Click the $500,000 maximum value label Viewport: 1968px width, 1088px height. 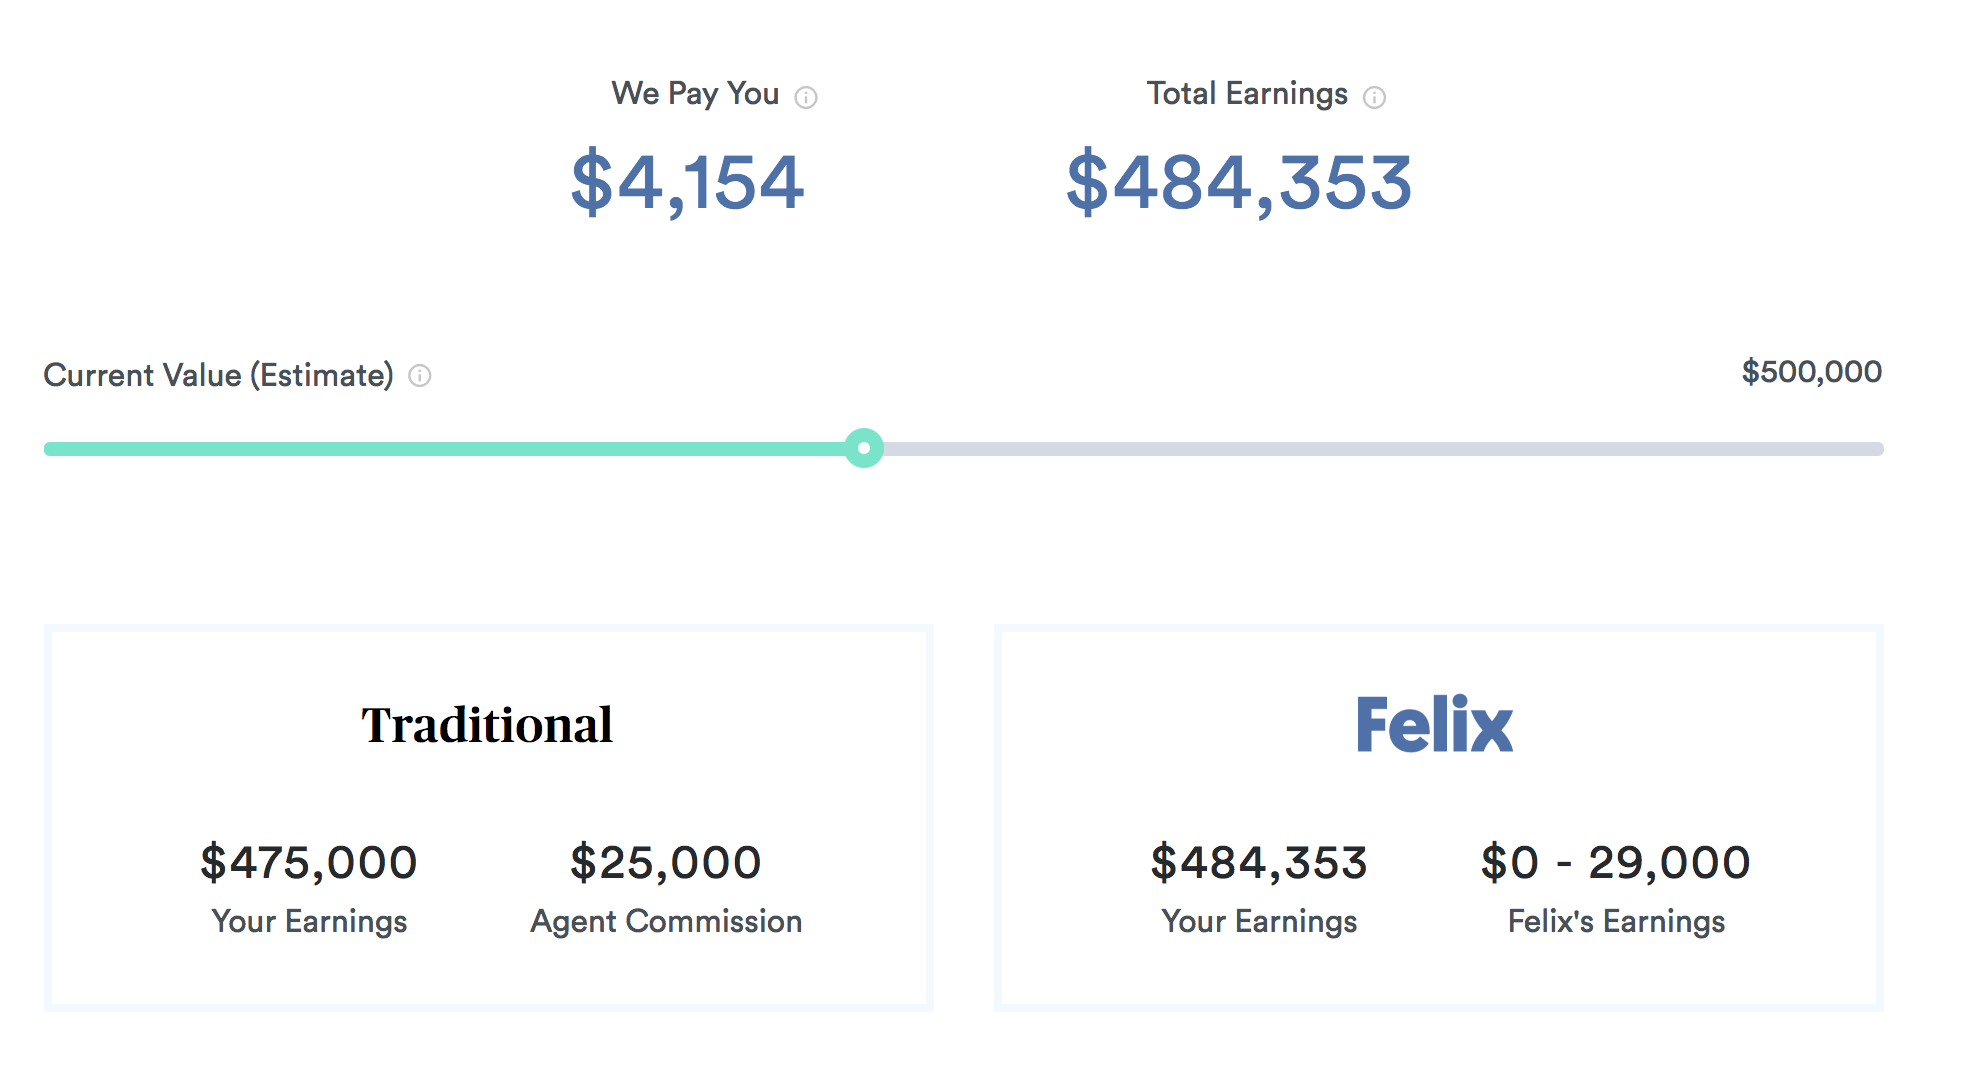(1811, 372)
